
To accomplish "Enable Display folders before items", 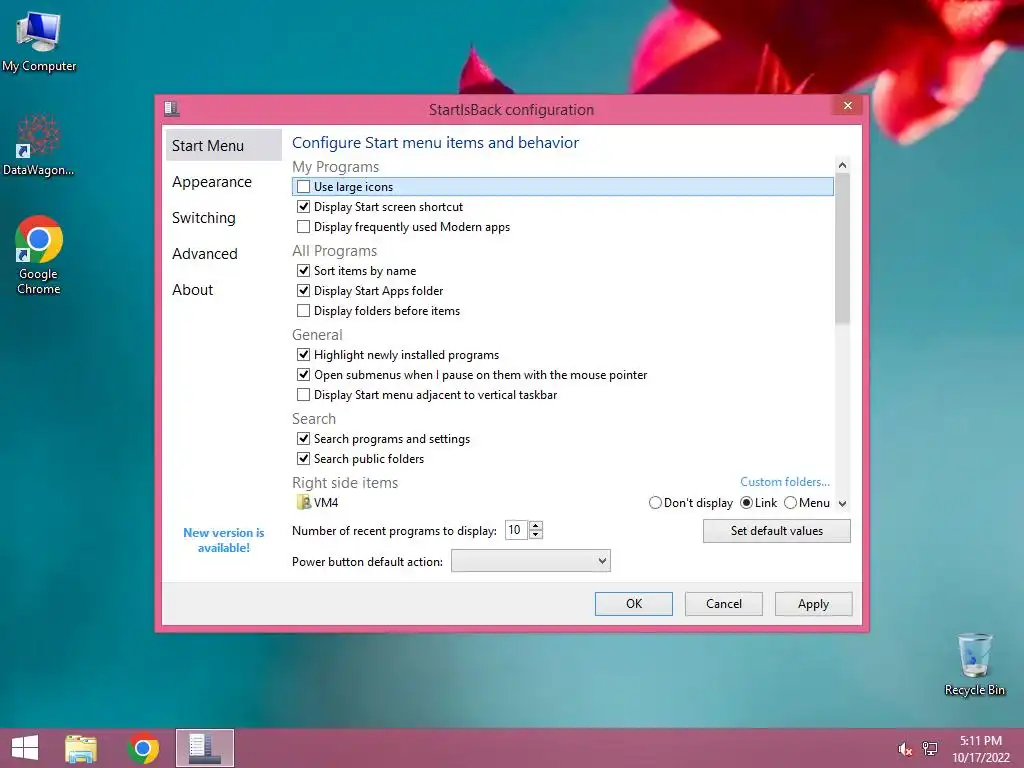I will click(x=303, y=311).
